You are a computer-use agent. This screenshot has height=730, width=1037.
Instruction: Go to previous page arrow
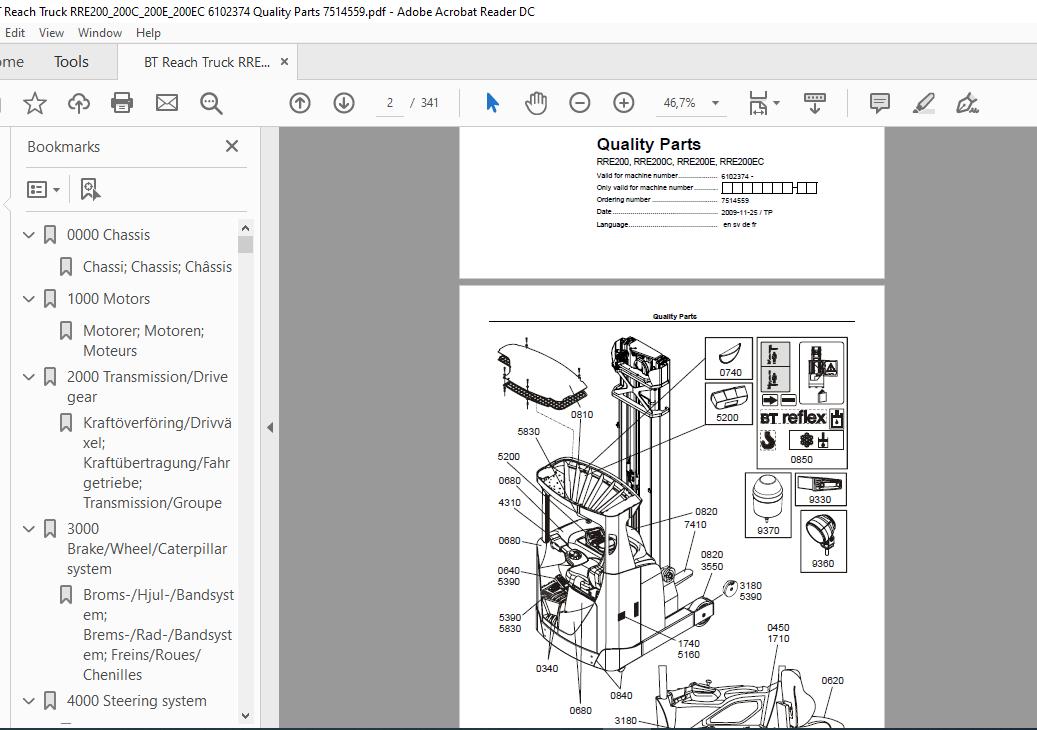point(300,103)
